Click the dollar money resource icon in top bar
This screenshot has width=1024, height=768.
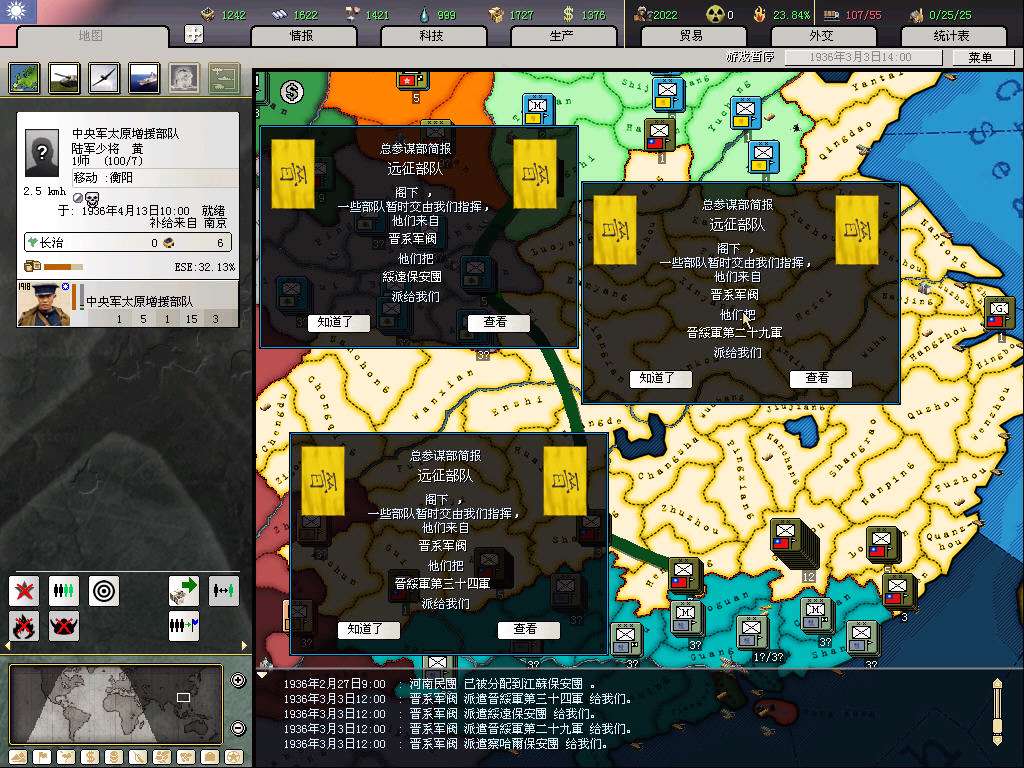click(568, 14)
